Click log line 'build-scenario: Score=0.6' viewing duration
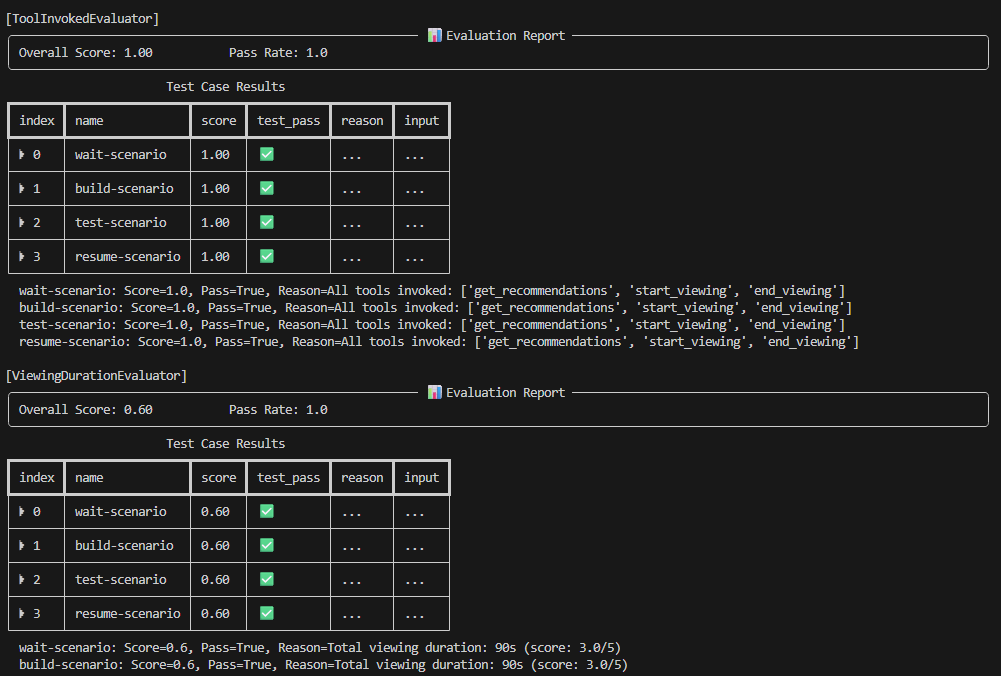 (323, 665)
